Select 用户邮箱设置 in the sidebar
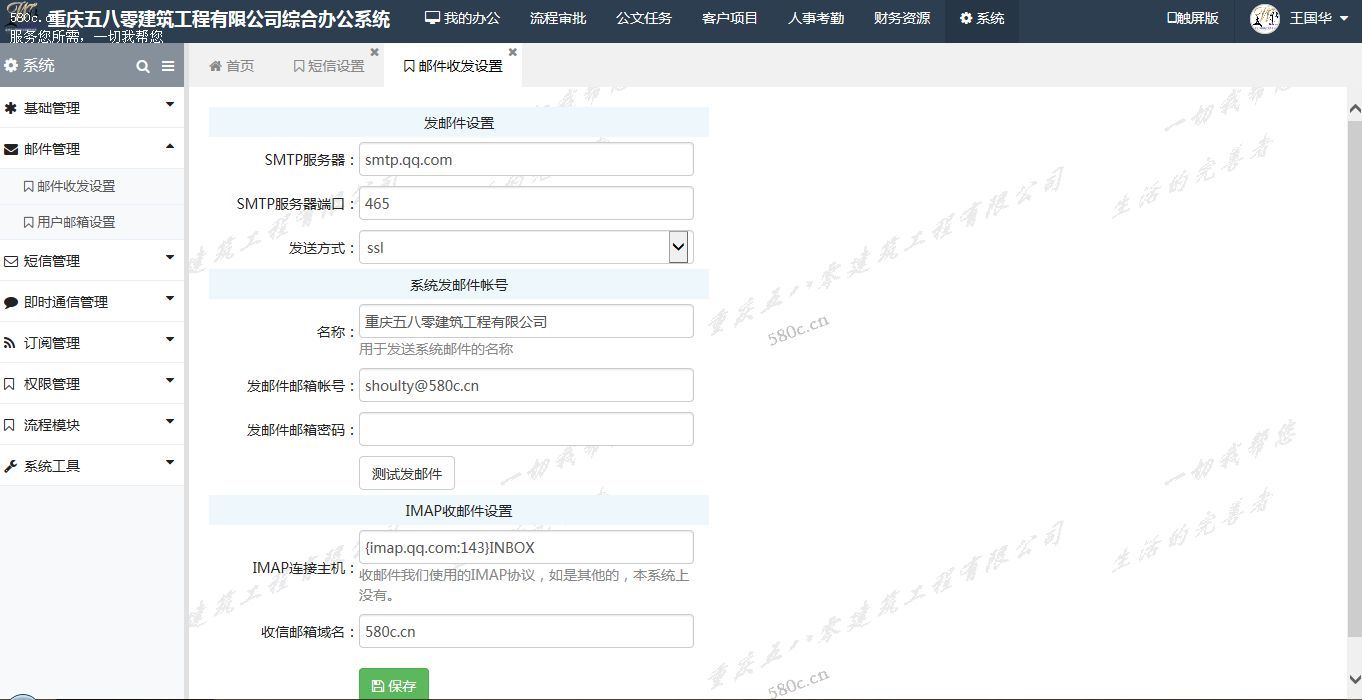This screenshot has width=1362, height=700. pos(76,222)
